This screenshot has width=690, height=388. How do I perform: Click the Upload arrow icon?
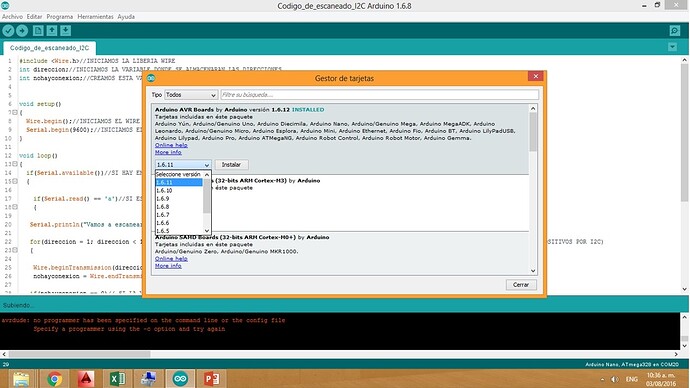[22, 31]
